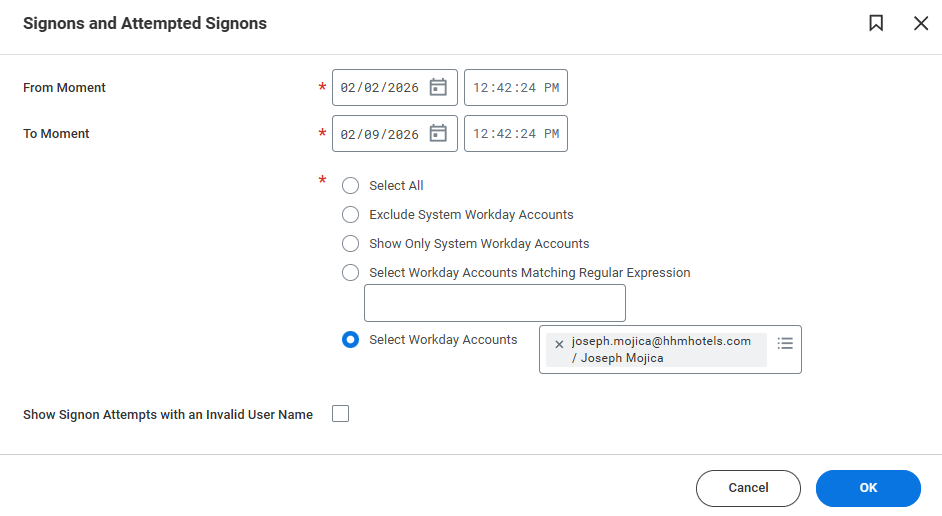Remove Joseph Mojica from selected accounts

[559, 344]
